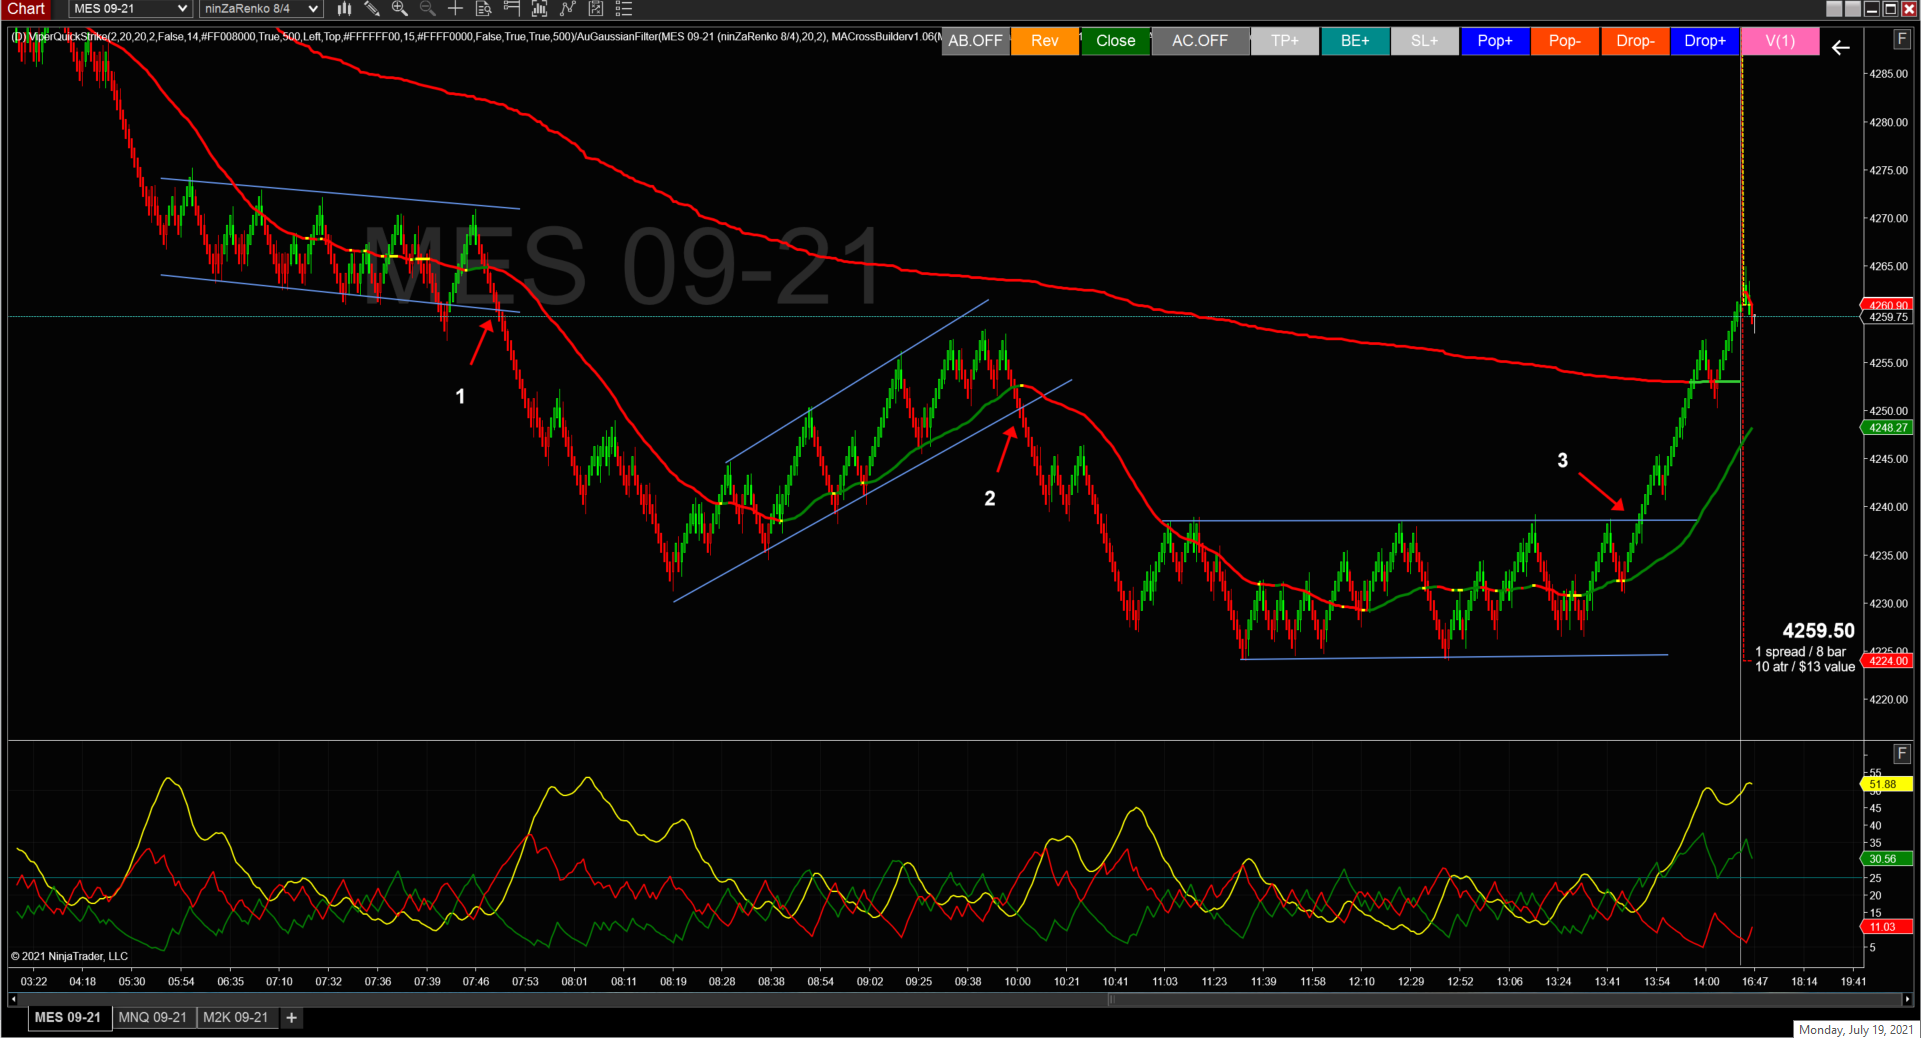
Task: Click the F button on price panel
Action: [1902, 40]
